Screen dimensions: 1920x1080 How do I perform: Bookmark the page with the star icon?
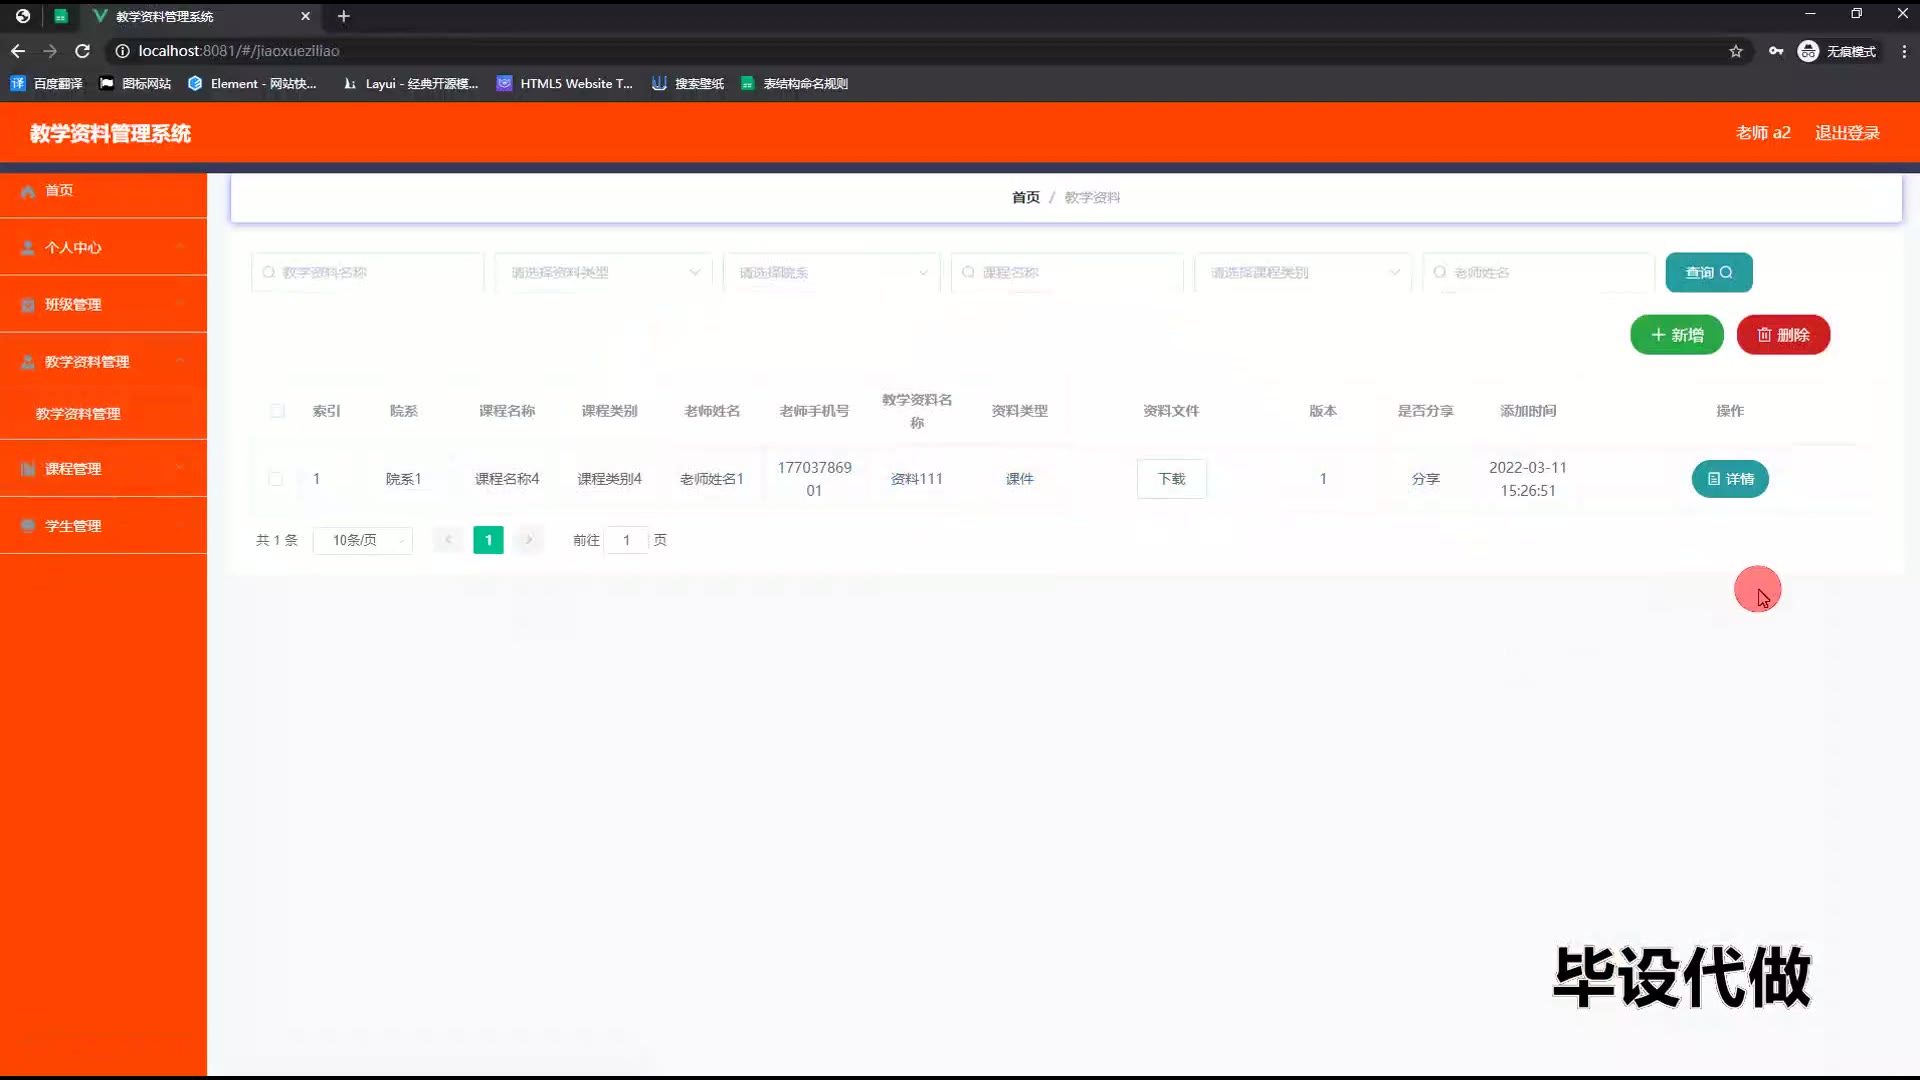(1736, 51)
